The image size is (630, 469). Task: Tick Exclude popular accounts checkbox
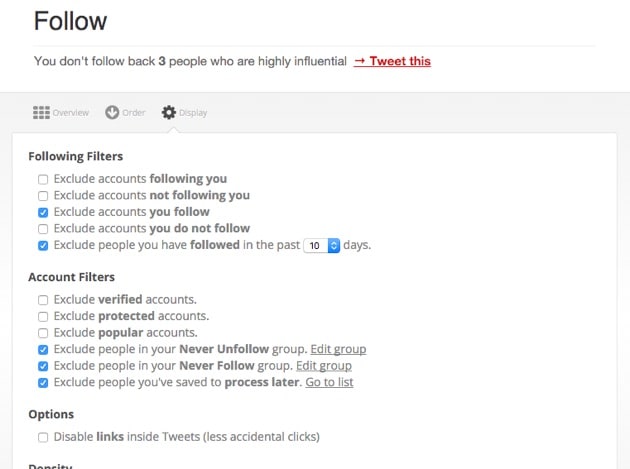click(x=43, y=332)
